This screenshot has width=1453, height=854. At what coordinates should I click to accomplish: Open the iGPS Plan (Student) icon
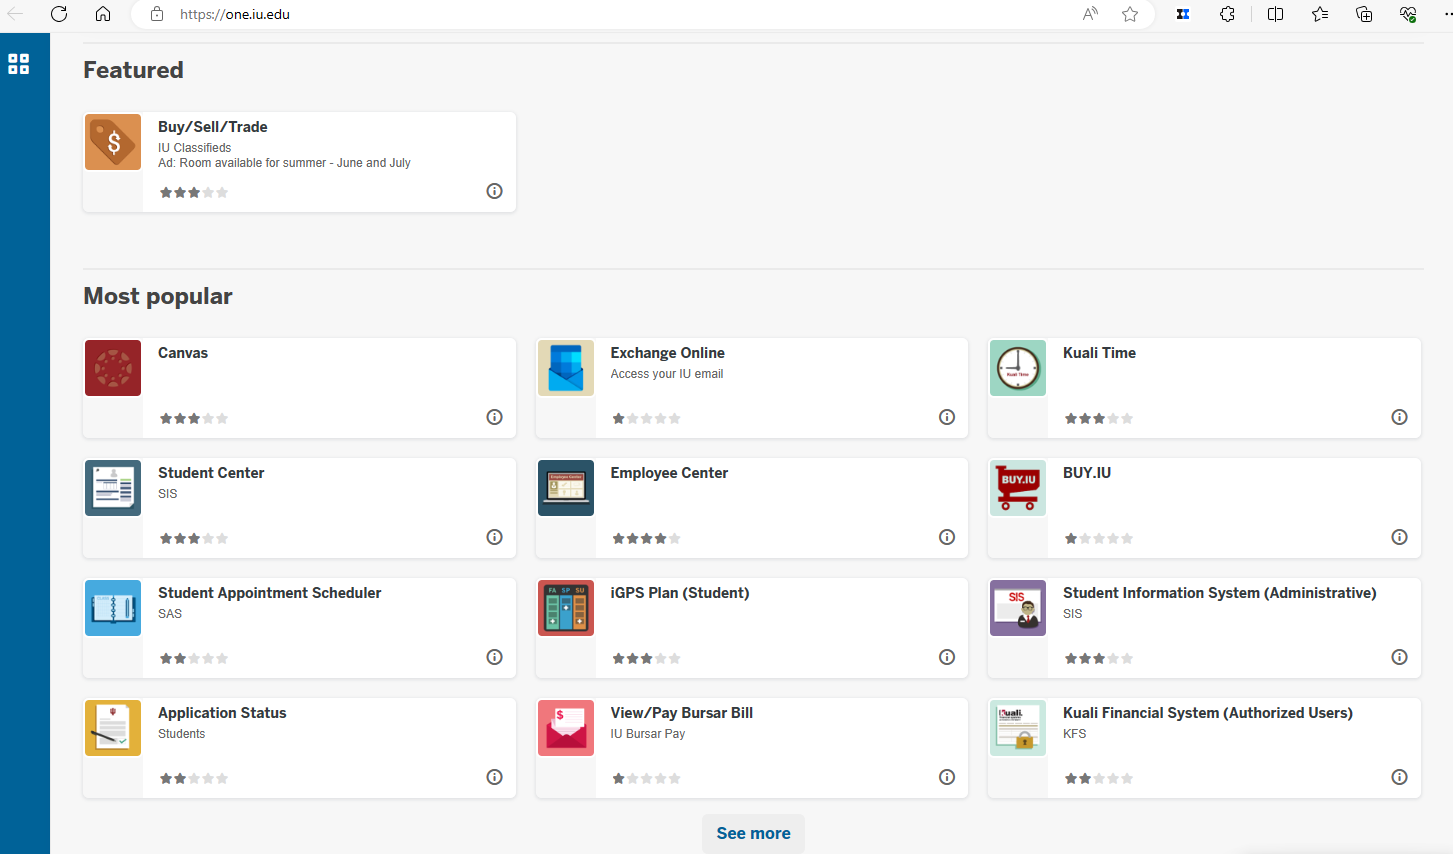coord(566,608)
